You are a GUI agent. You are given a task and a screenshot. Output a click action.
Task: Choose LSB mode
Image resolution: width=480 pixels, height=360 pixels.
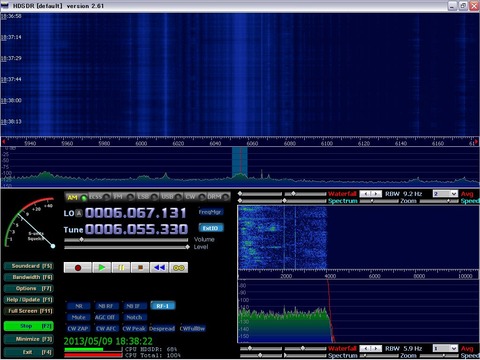tap(147, 197)
